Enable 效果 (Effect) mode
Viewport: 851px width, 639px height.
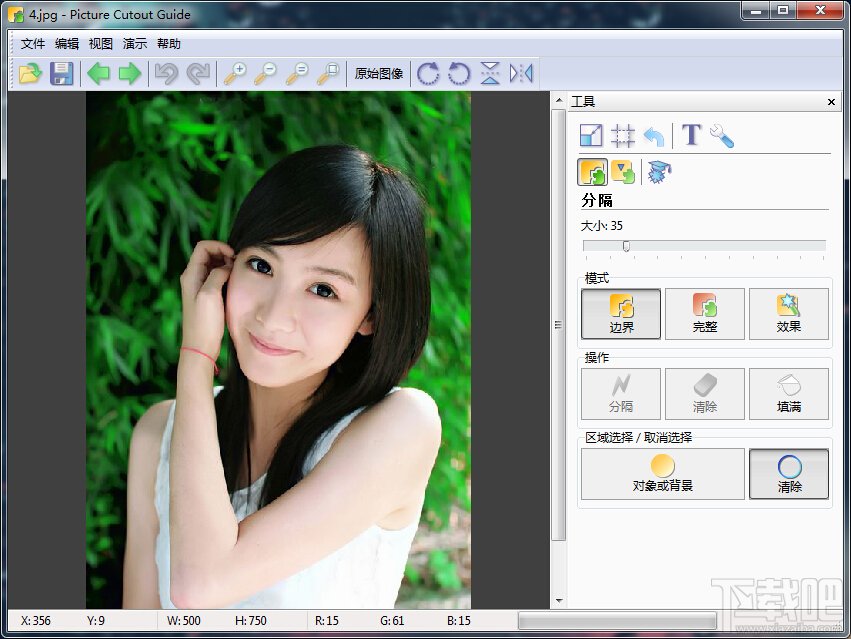[789, 314]
